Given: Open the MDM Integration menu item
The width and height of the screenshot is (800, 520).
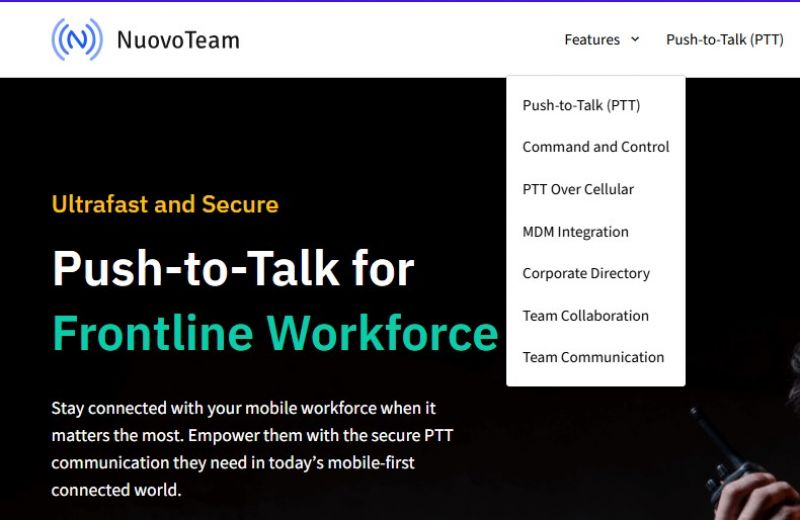Looking at the screenshot, I should (576, 232).
